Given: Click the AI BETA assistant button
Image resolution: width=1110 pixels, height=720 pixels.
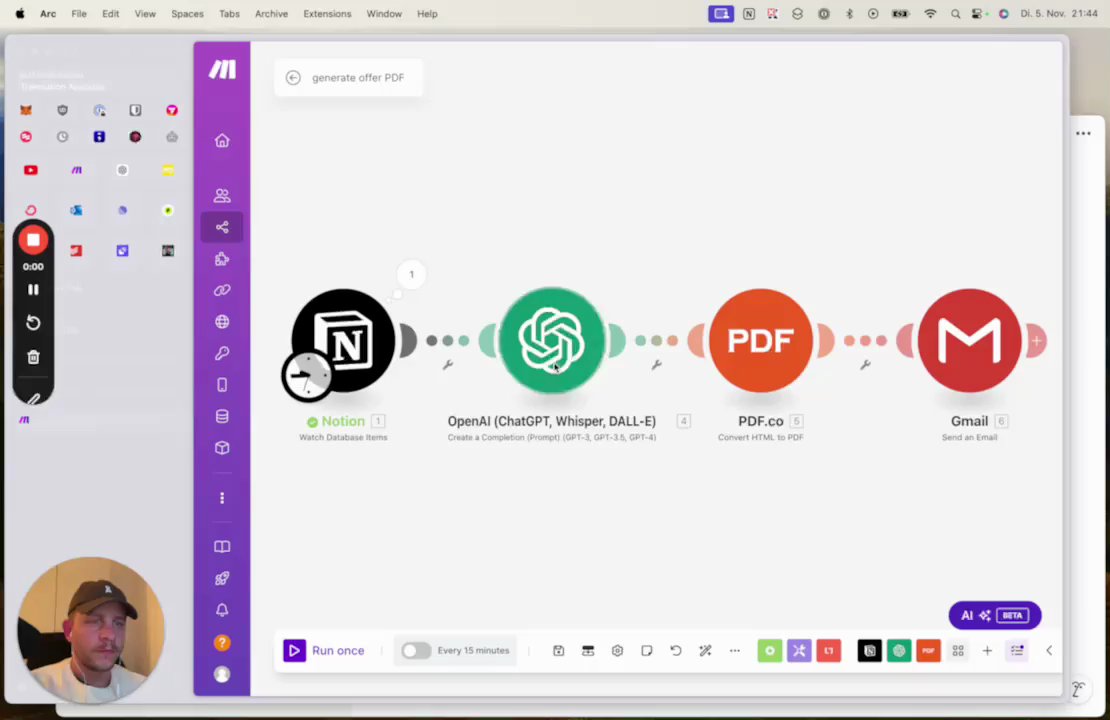Looking at the screenshot, I should point(995,615).
